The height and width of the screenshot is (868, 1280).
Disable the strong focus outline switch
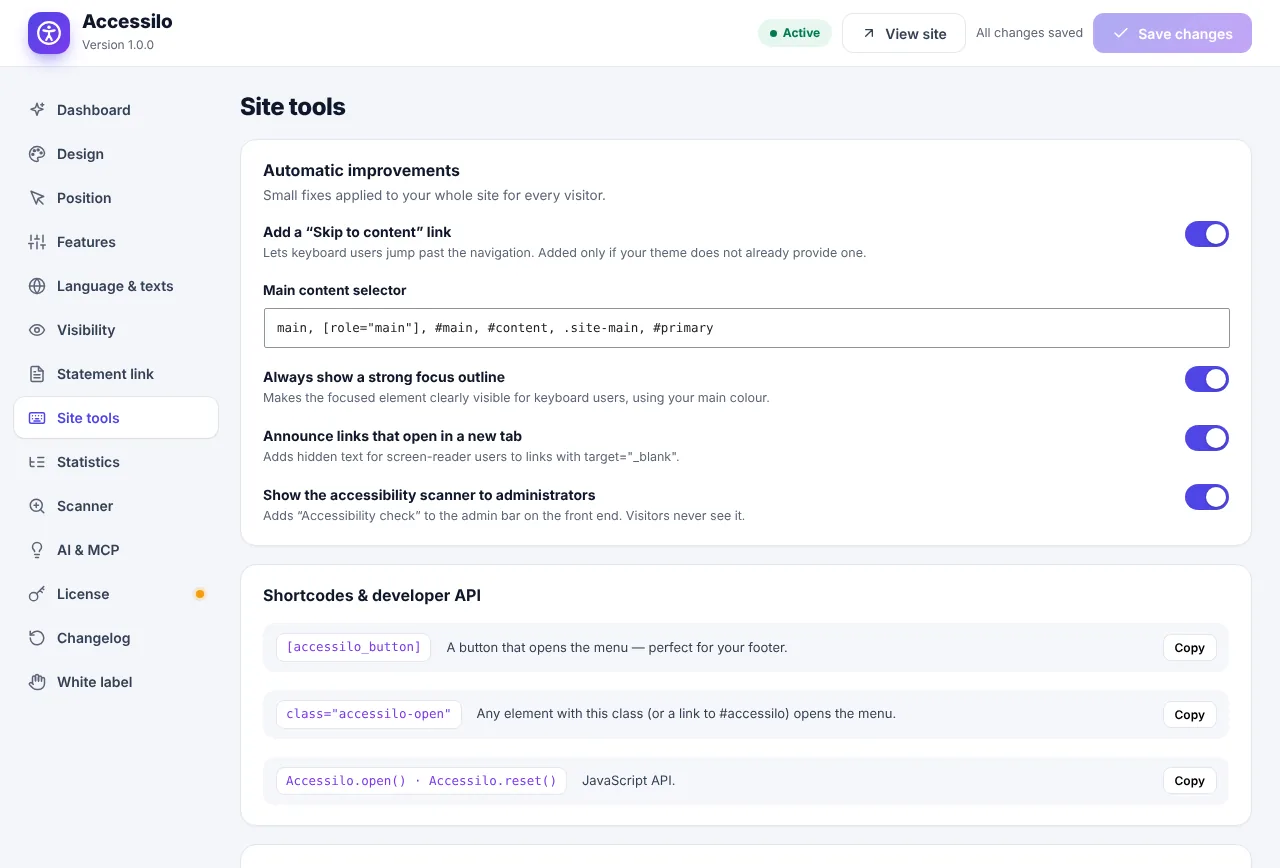1207,379
